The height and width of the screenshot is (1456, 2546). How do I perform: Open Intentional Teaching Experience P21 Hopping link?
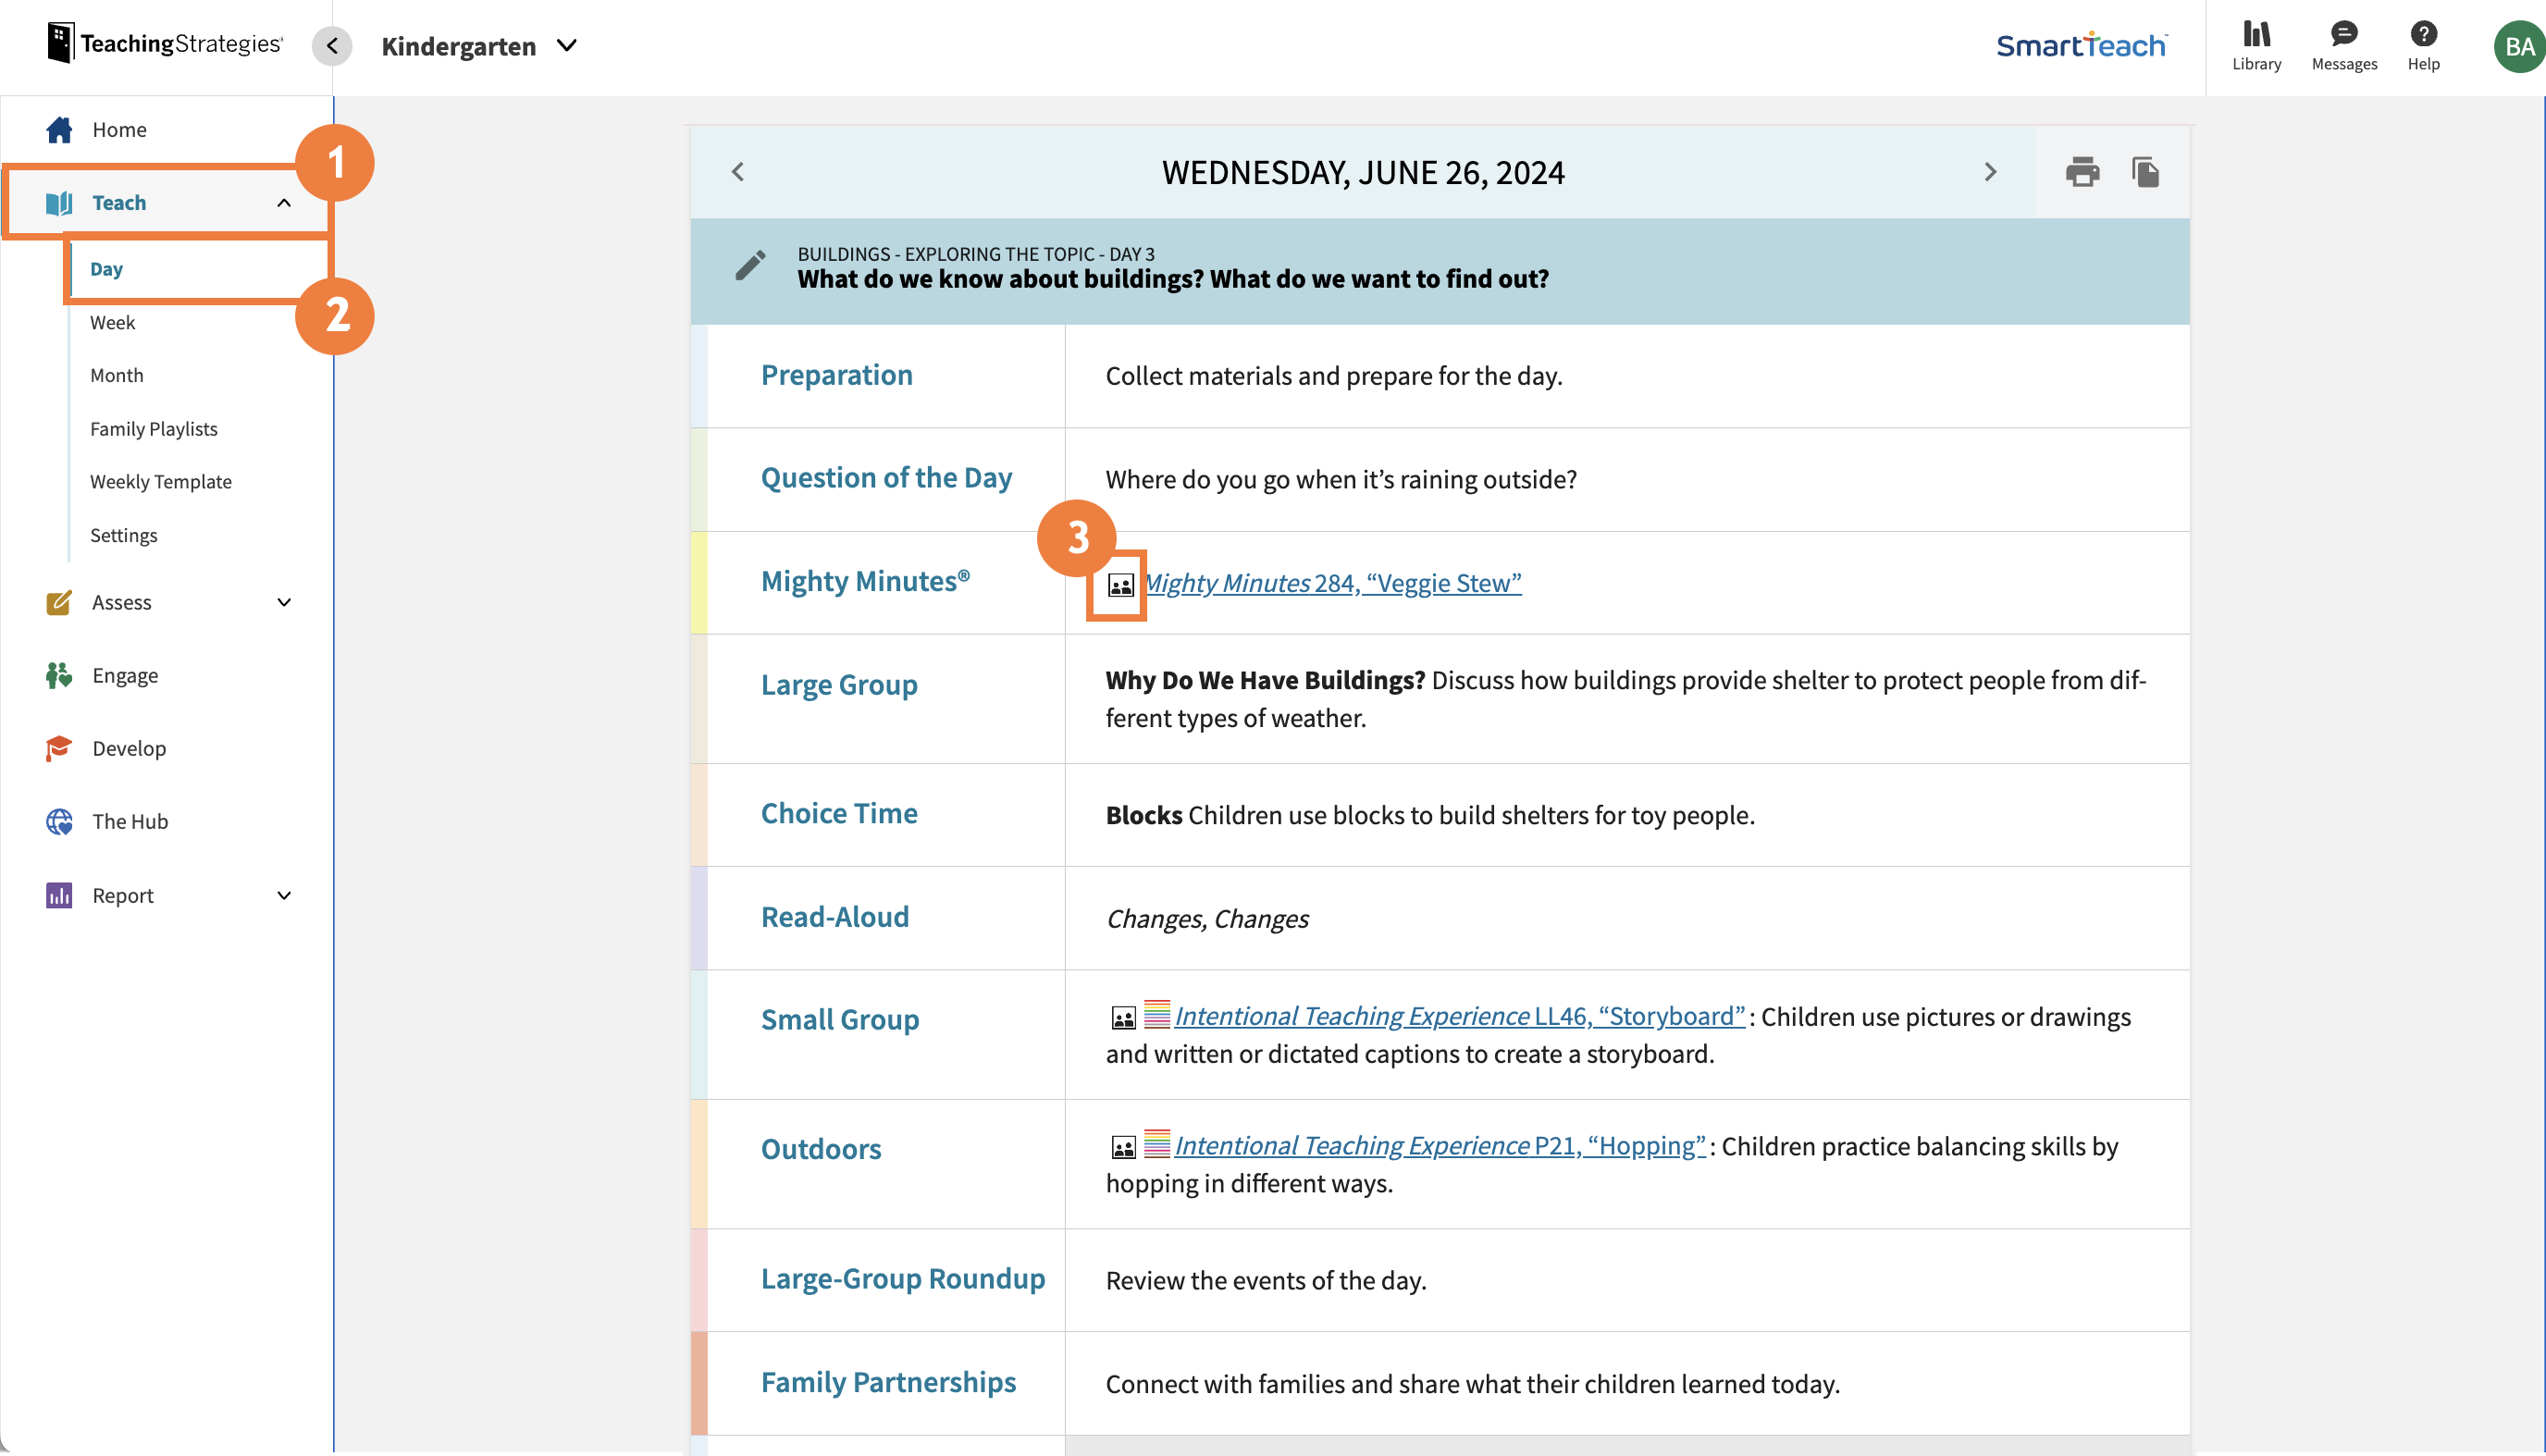click(x=1439, y=1145)
